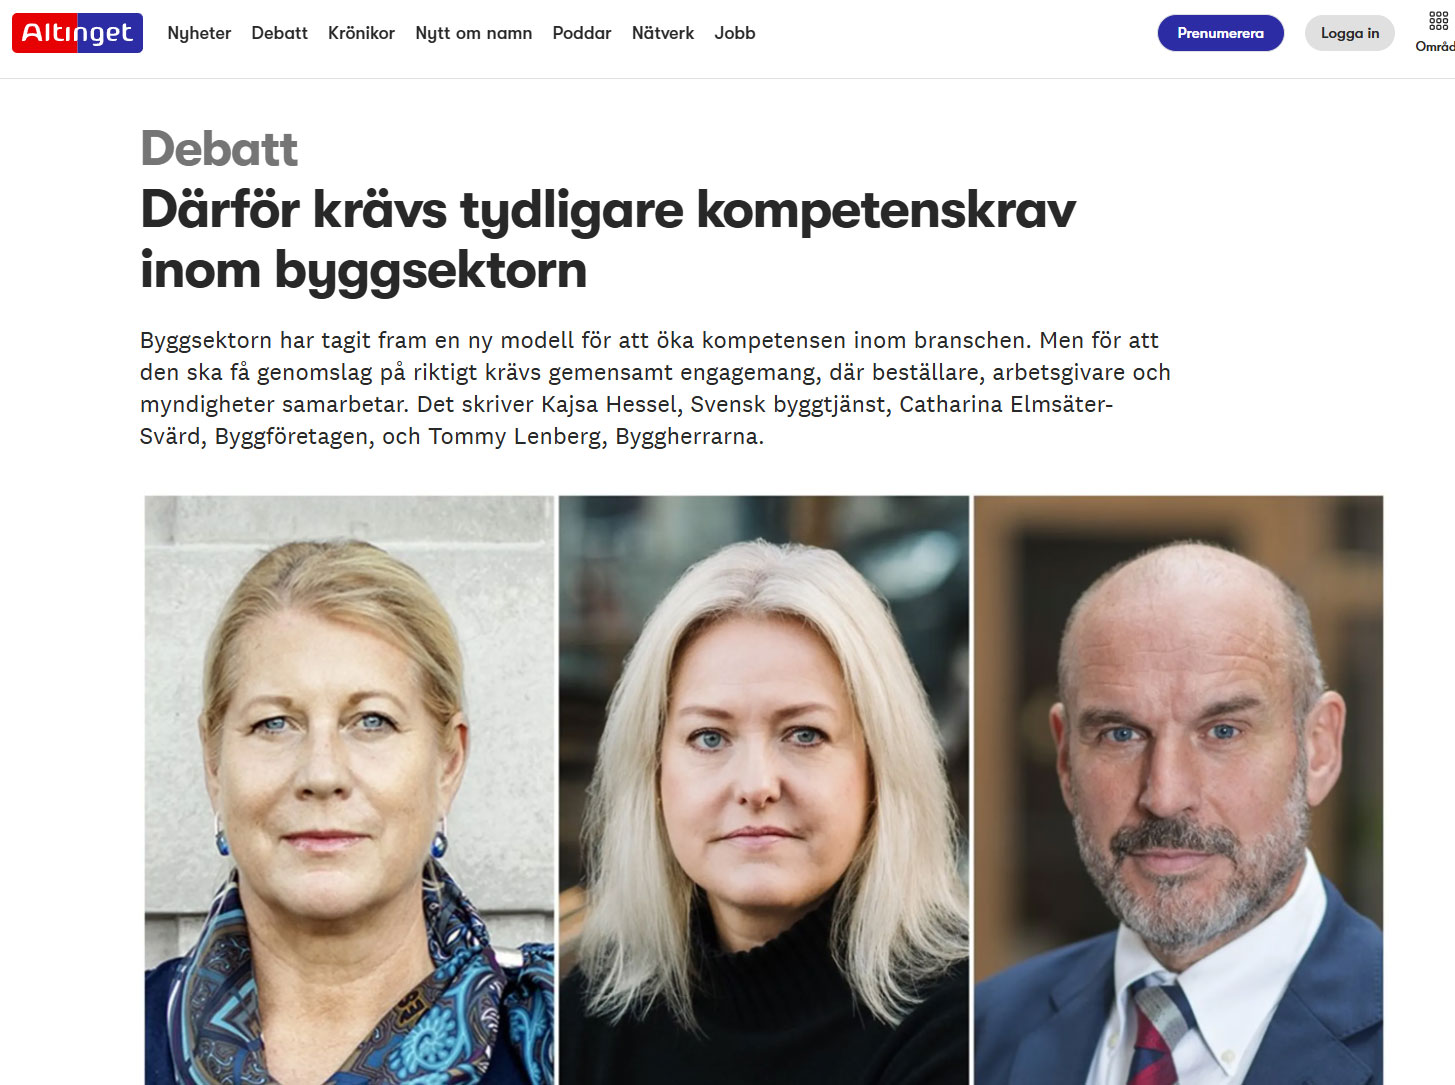Open the Jobb link
The image size is (1455, 1085).
point(734,33)
